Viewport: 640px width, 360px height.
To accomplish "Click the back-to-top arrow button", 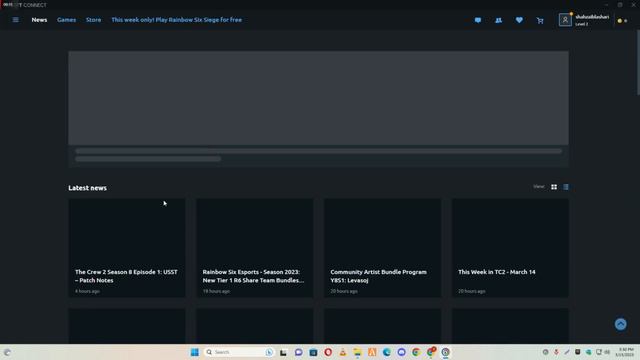I will 620,324.
